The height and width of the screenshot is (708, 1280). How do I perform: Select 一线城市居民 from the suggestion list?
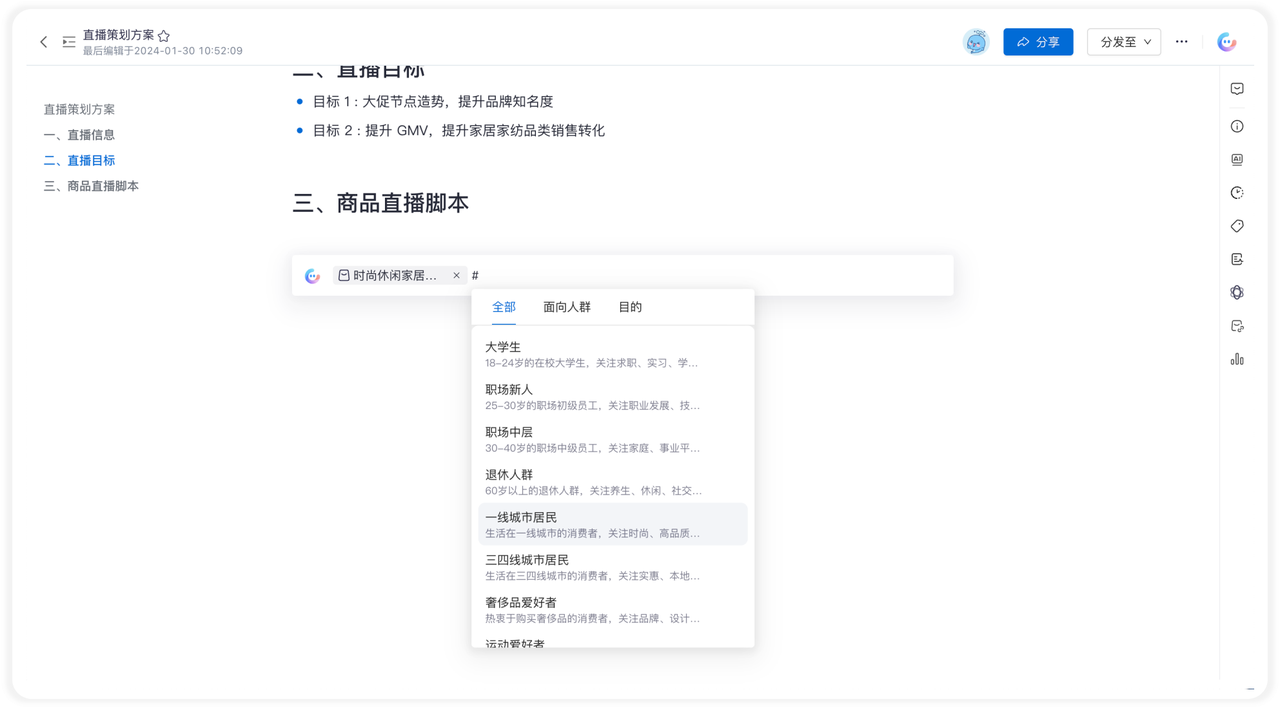point(612,524)
